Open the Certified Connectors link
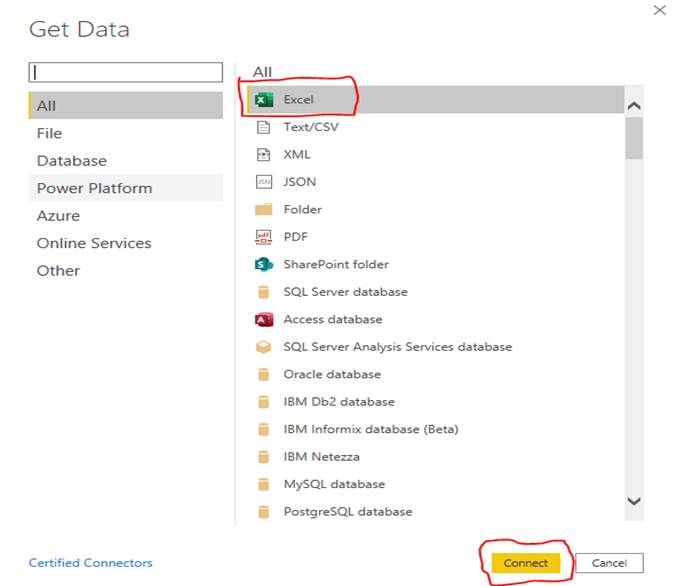Screen dimensions: 677x586 [91, 563]
